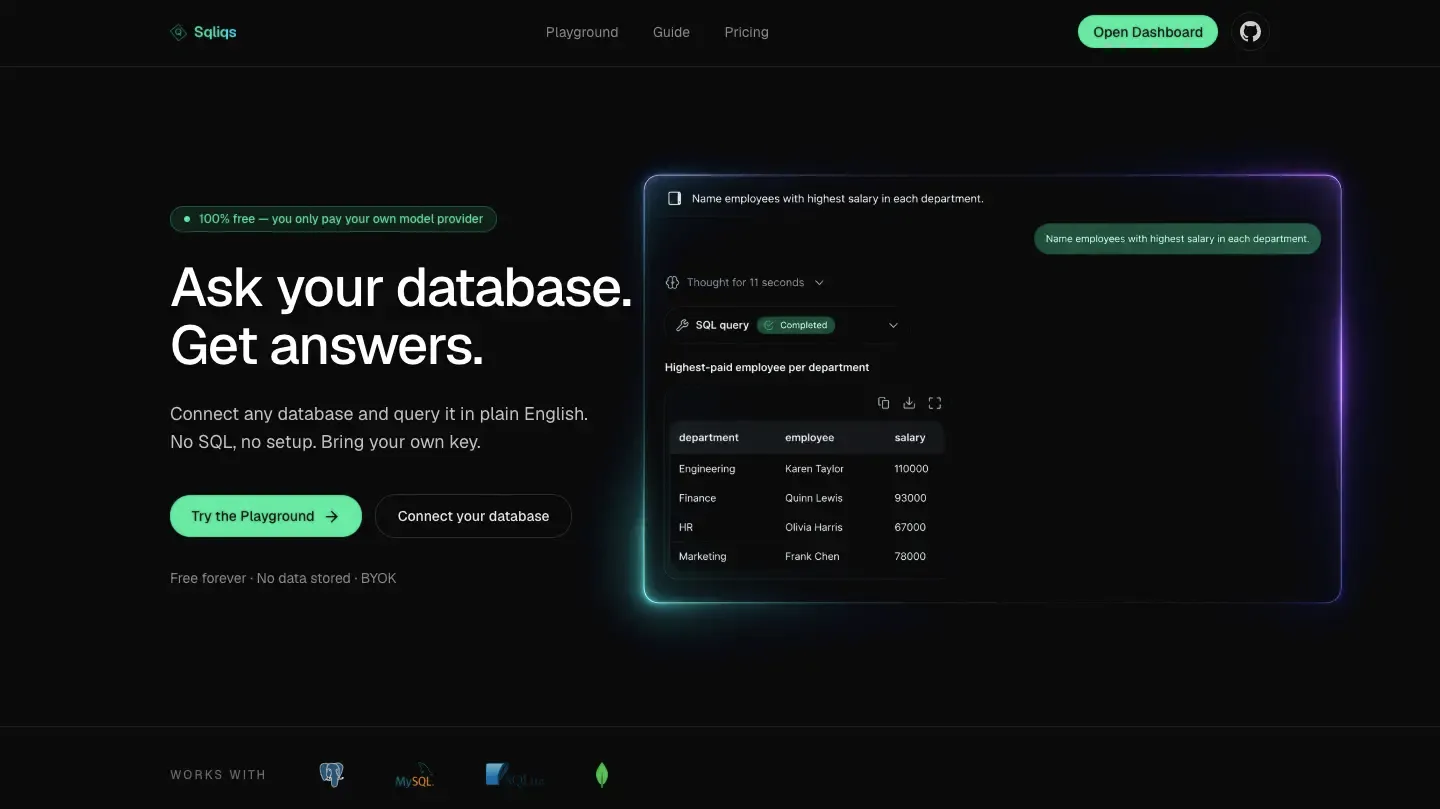Open the Playground nav item

(x=582, y=32)
